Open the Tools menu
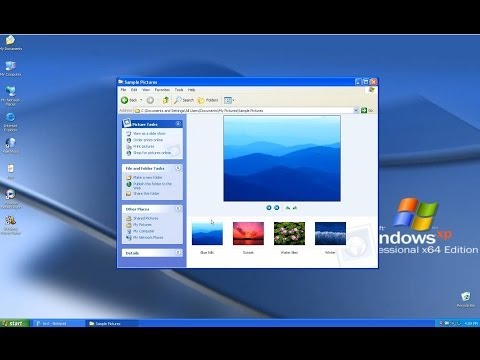This screenshot has height=360, width=480. point(179,90)
